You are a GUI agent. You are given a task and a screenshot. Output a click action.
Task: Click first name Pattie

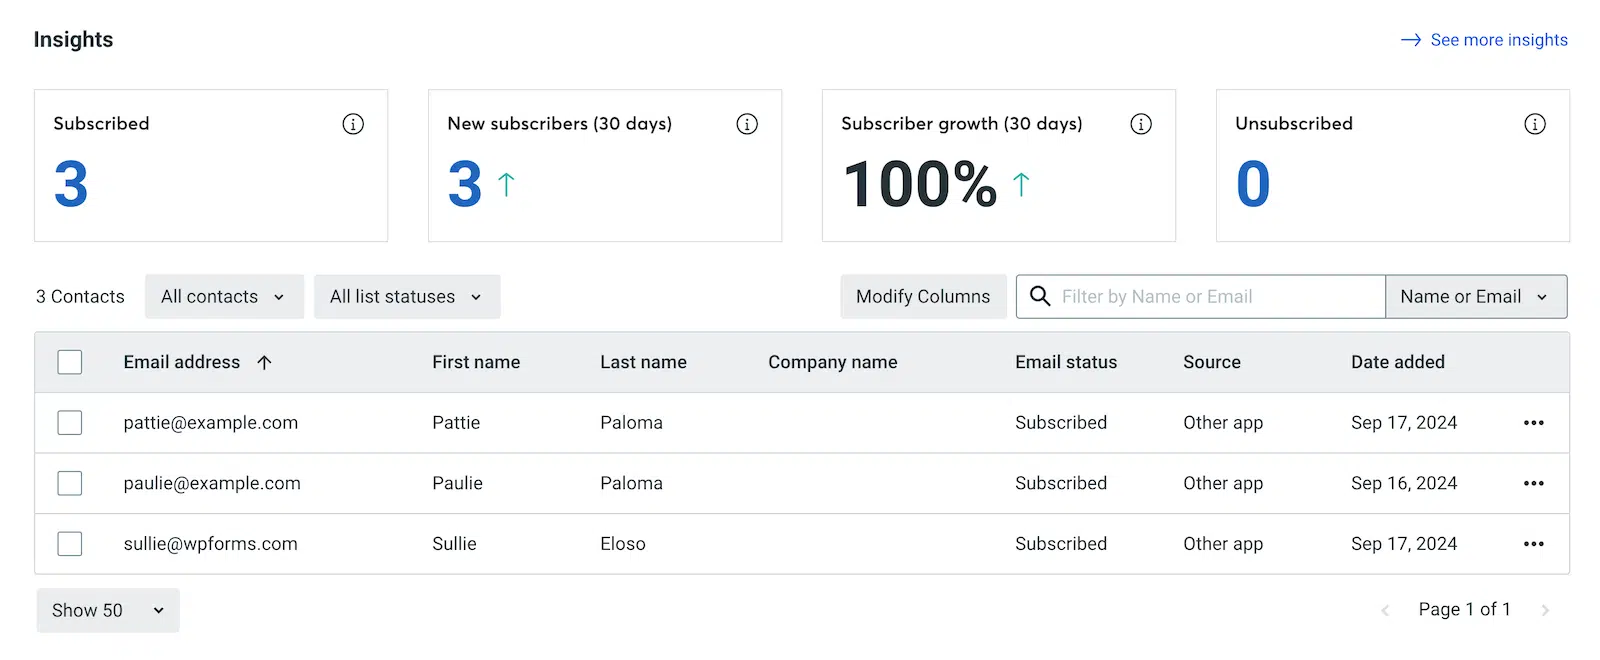(x=456, y=423)
